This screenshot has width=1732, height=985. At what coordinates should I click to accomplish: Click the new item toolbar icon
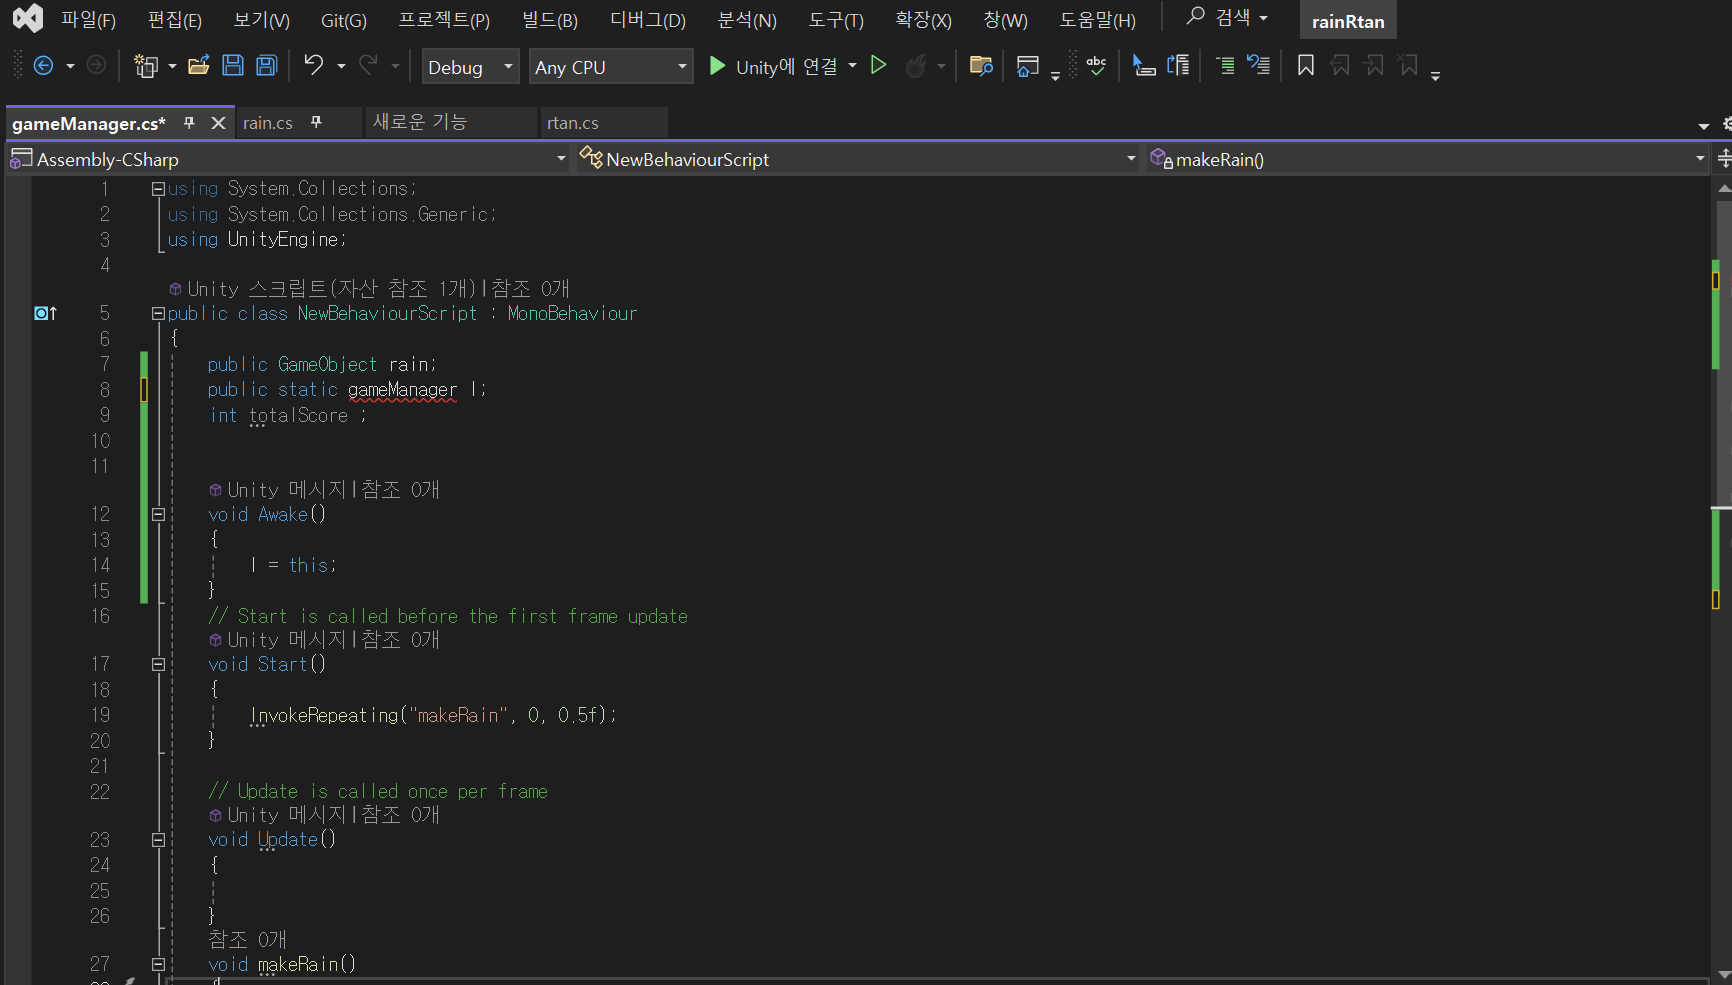[x=147, y=66]
